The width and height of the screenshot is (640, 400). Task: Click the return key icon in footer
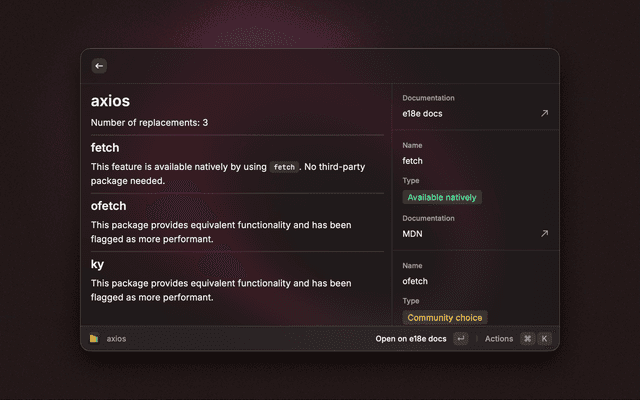(x=461, y=338)
